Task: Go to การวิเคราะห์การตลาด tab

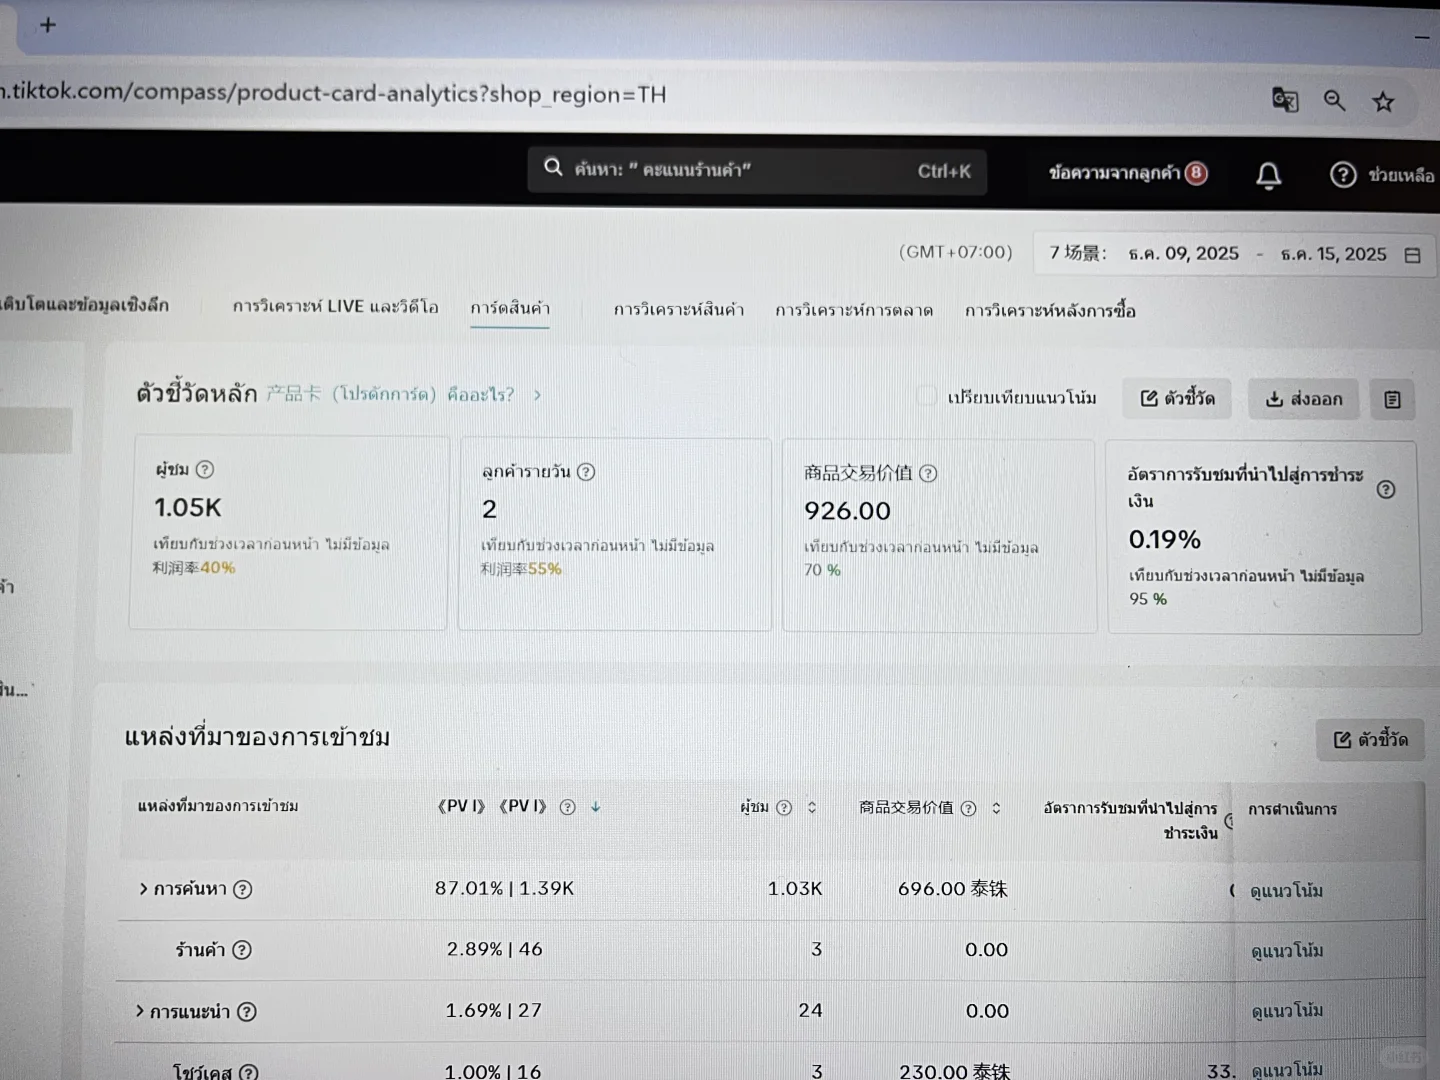Action: pyautogui.click(x=854, y=311)
